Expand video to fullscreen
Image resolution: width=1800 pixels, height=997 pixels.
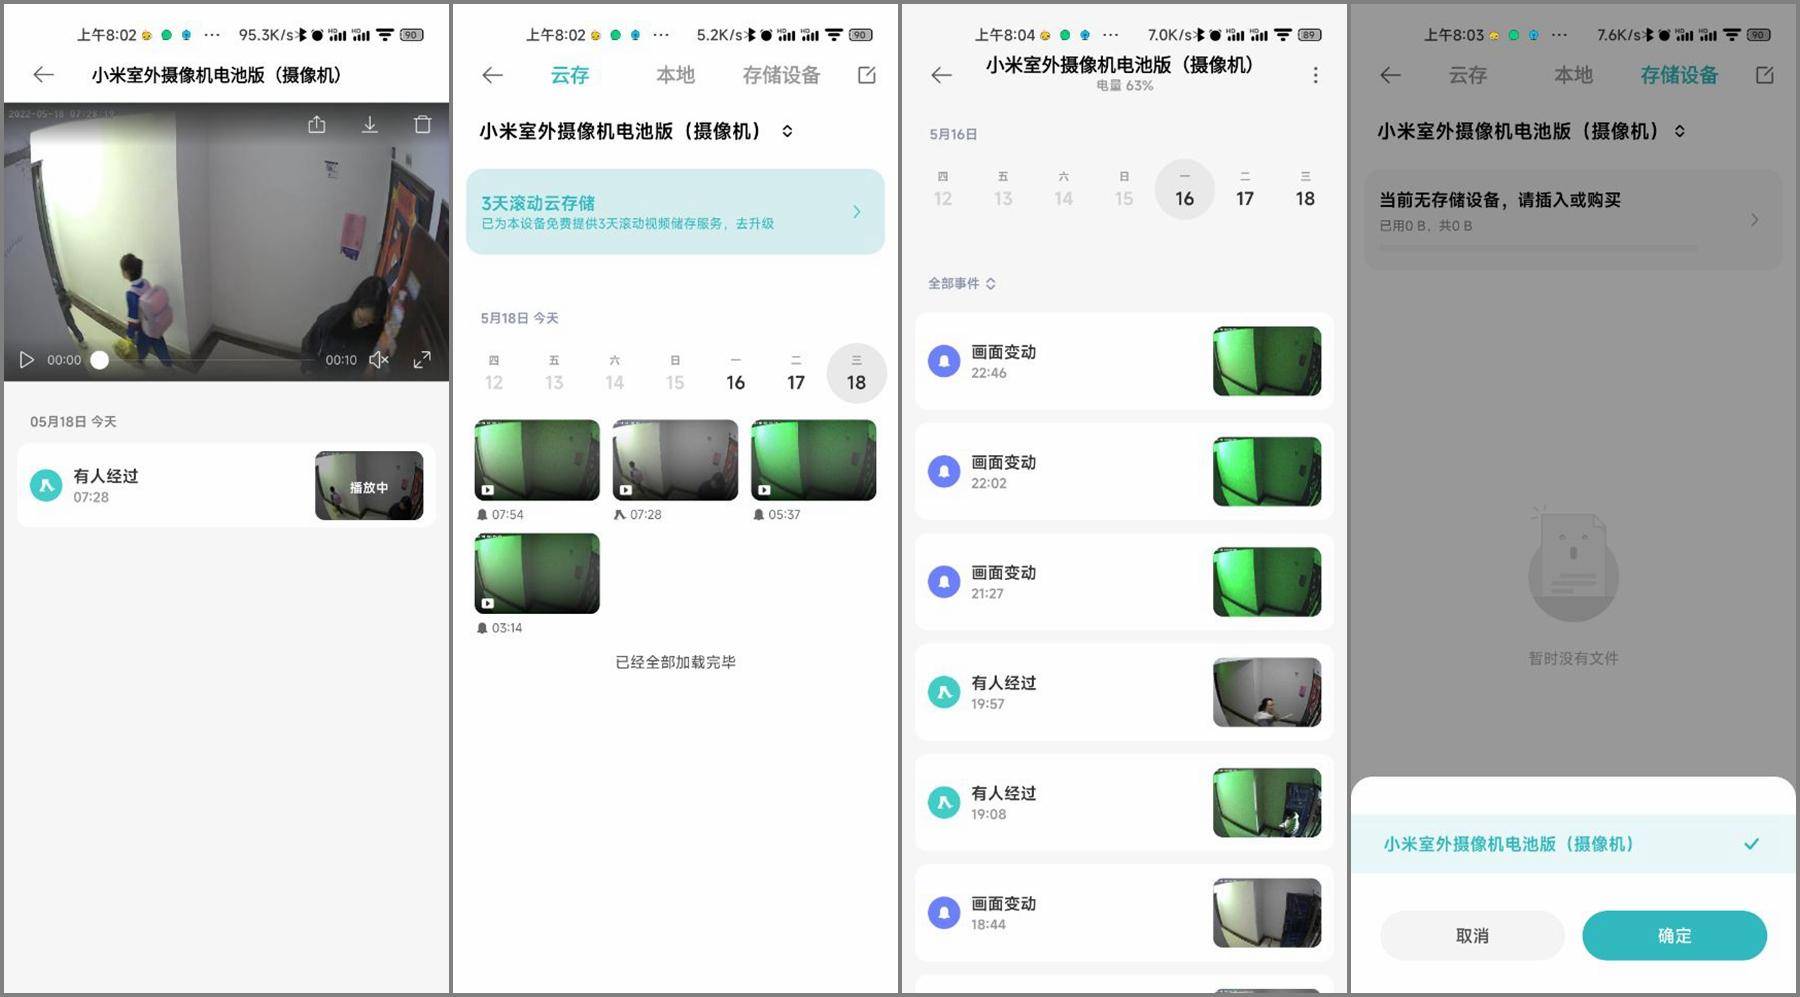(x=423, y=360)
